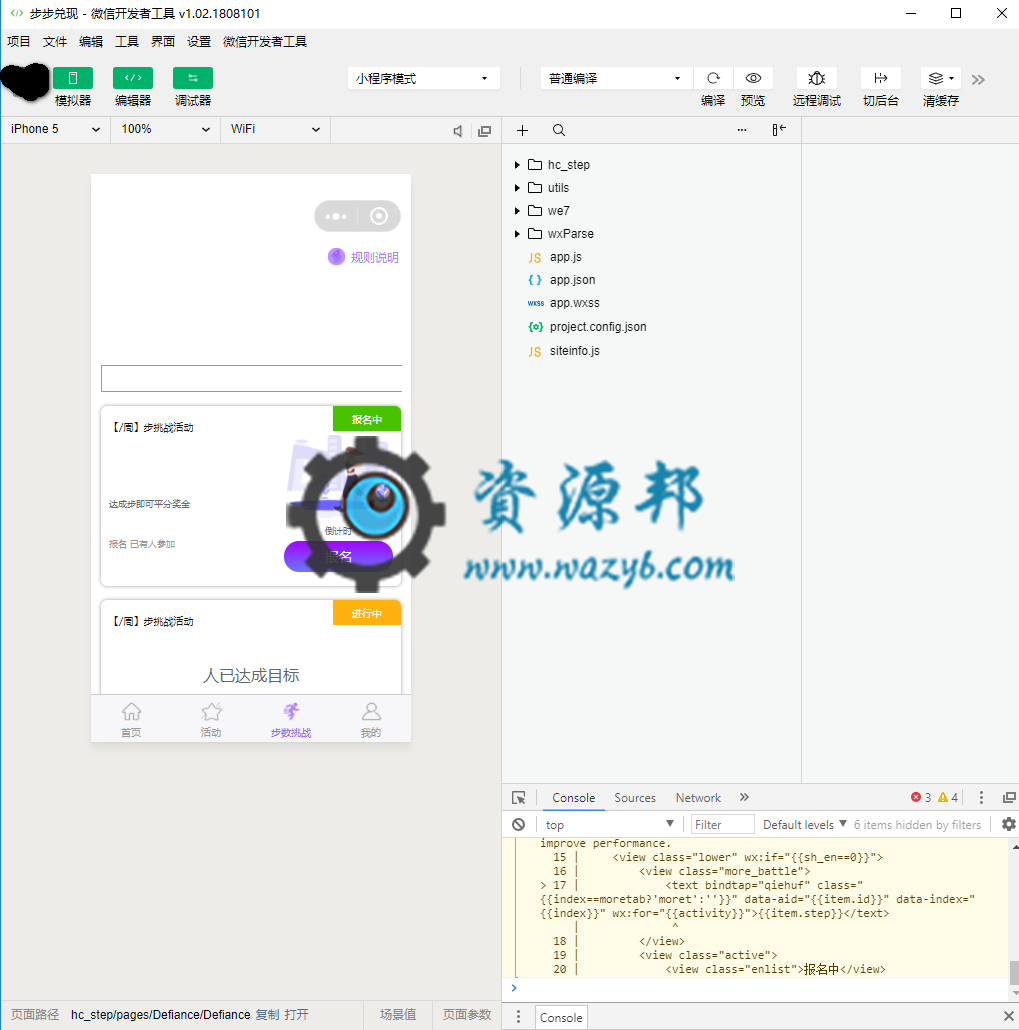This screenshot has height=1030, width=1019.
Task: Open the 文件 menu
Action: (x=55, y=42)
